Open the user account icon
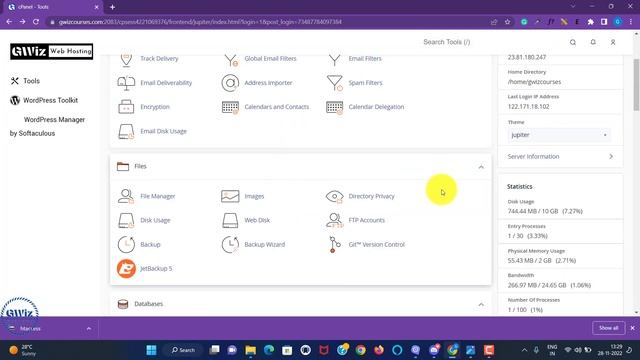 tap(613, 42)
